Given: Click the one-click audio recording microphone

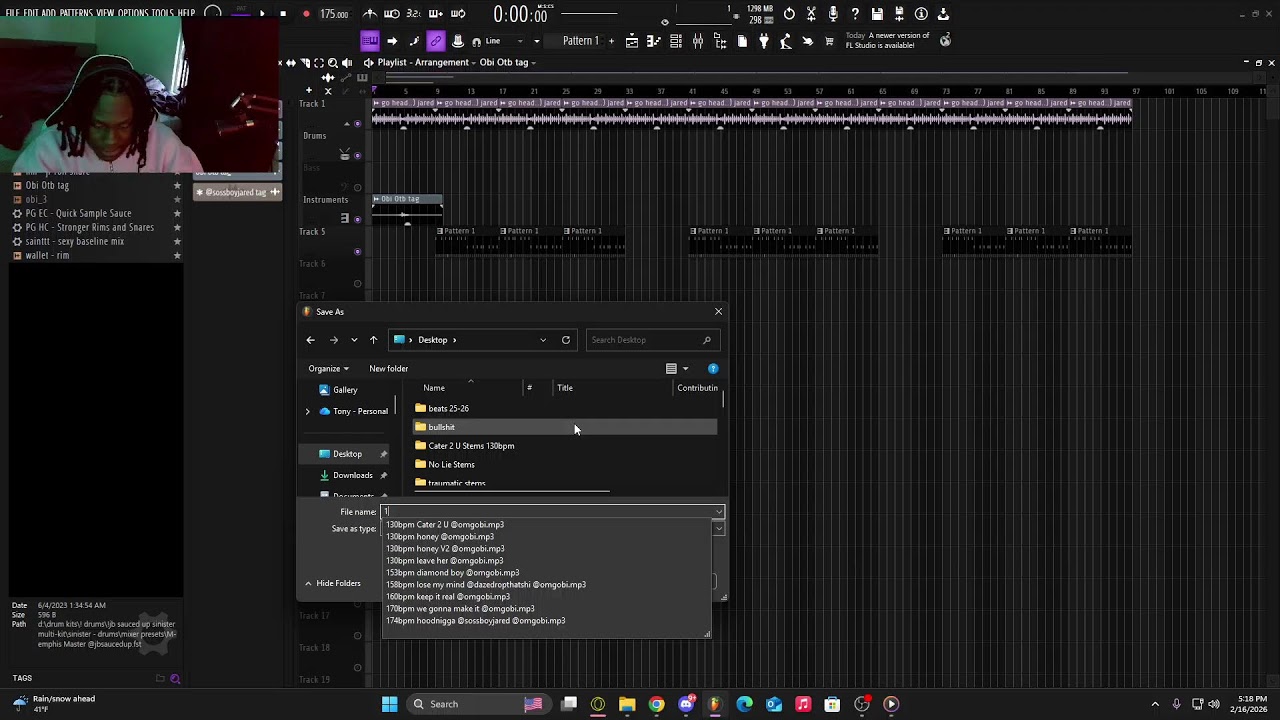Looking at the screenshot, I should pos(833,14).
